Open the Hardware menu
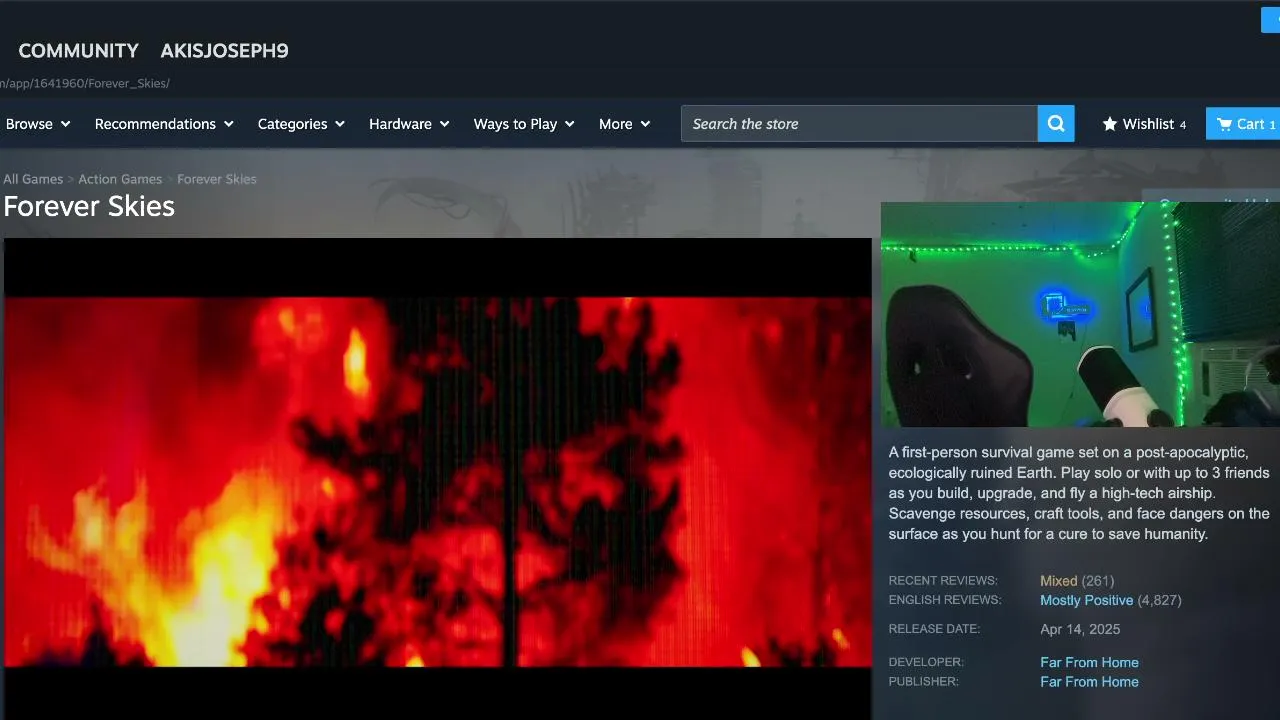Viewport: 1280px width, 720px height. point(409,124)
